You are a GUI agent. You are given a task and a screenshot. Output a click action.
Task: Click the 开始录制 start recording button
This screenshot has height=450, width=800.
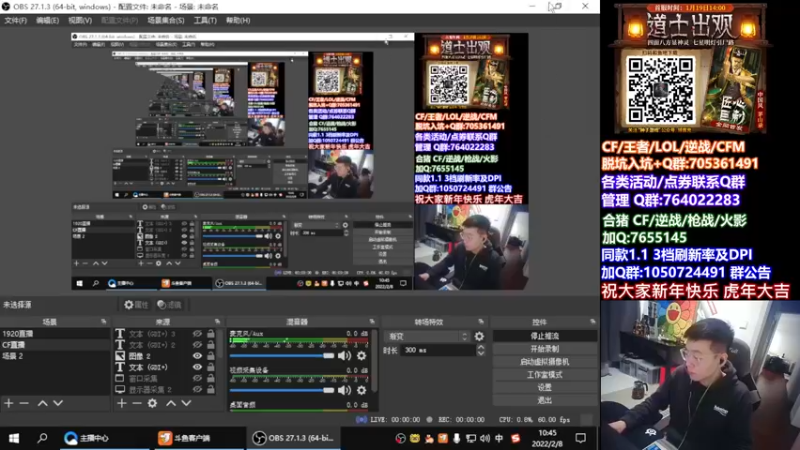click(544, 349)
